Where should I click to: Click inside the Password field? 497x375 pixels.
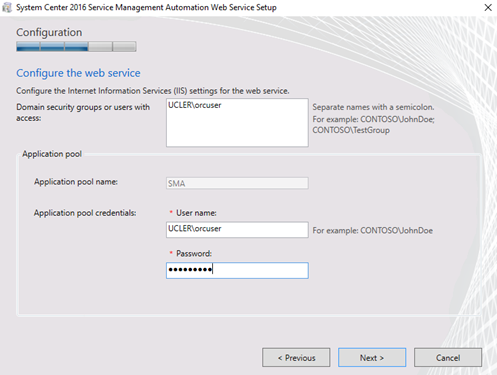pos(237,270)
